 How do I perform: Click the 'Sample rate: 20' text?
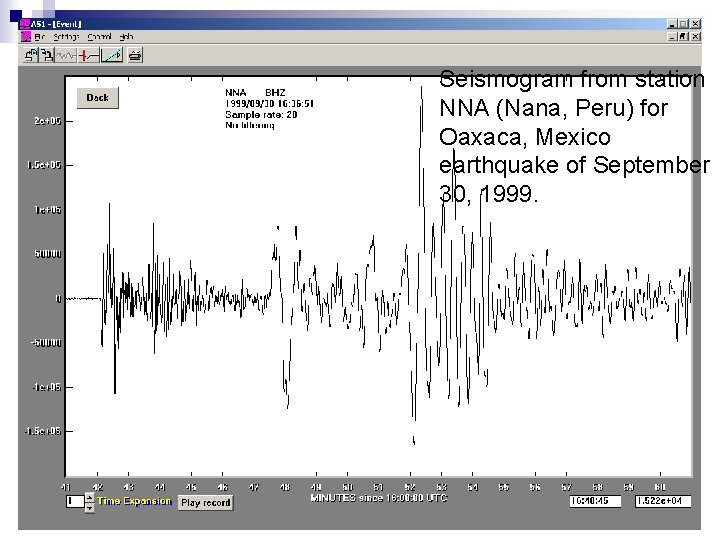[x=261, y=115]
